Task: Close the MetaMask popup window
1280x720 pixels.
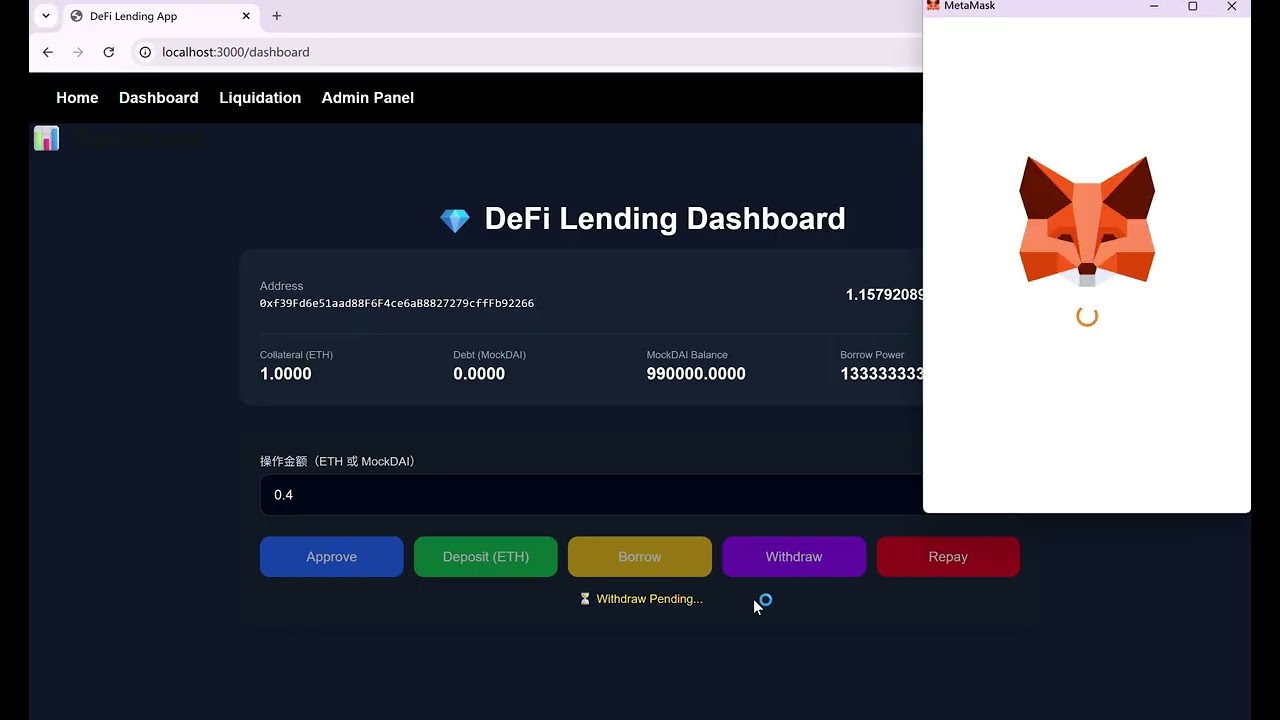Action: tap(1232, 6)
